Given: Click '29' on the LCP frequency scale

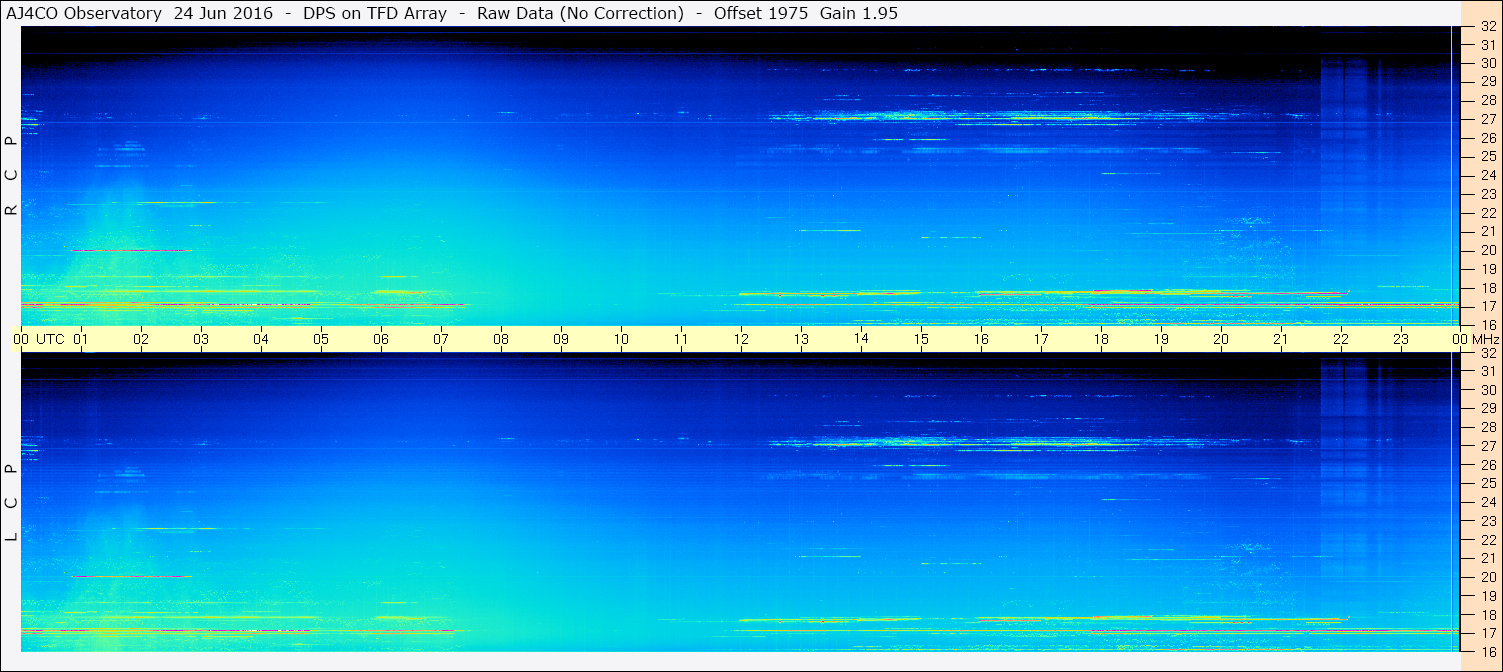Looking at the screenshot, I should point(1488,409).
